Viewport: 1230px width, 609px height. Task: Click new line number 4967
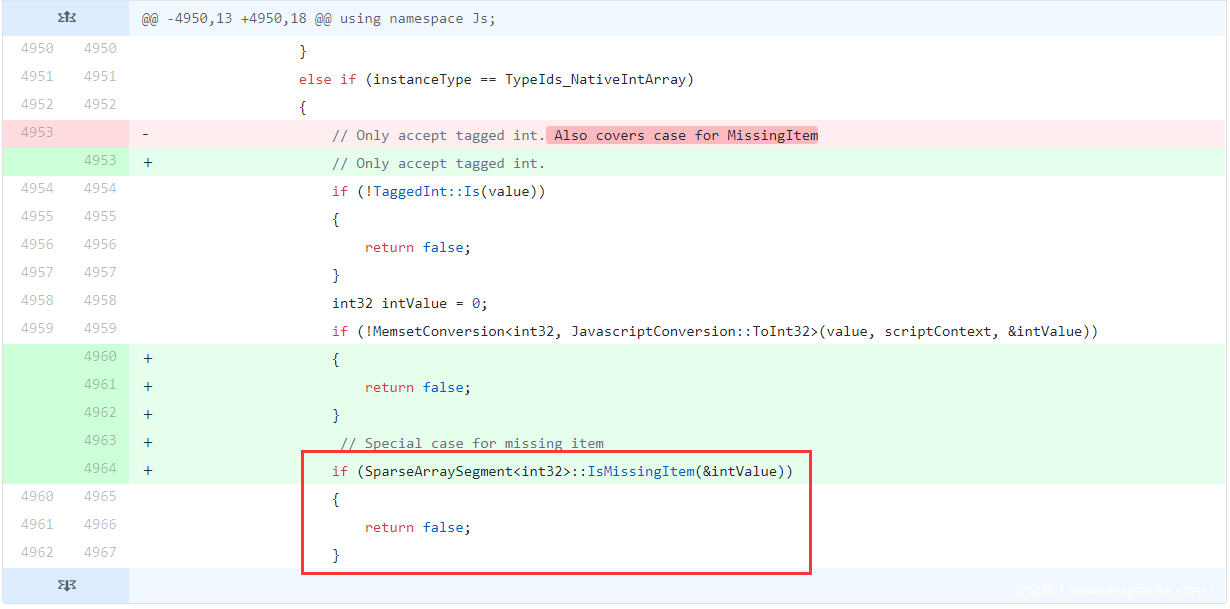(x=100, y=552)
